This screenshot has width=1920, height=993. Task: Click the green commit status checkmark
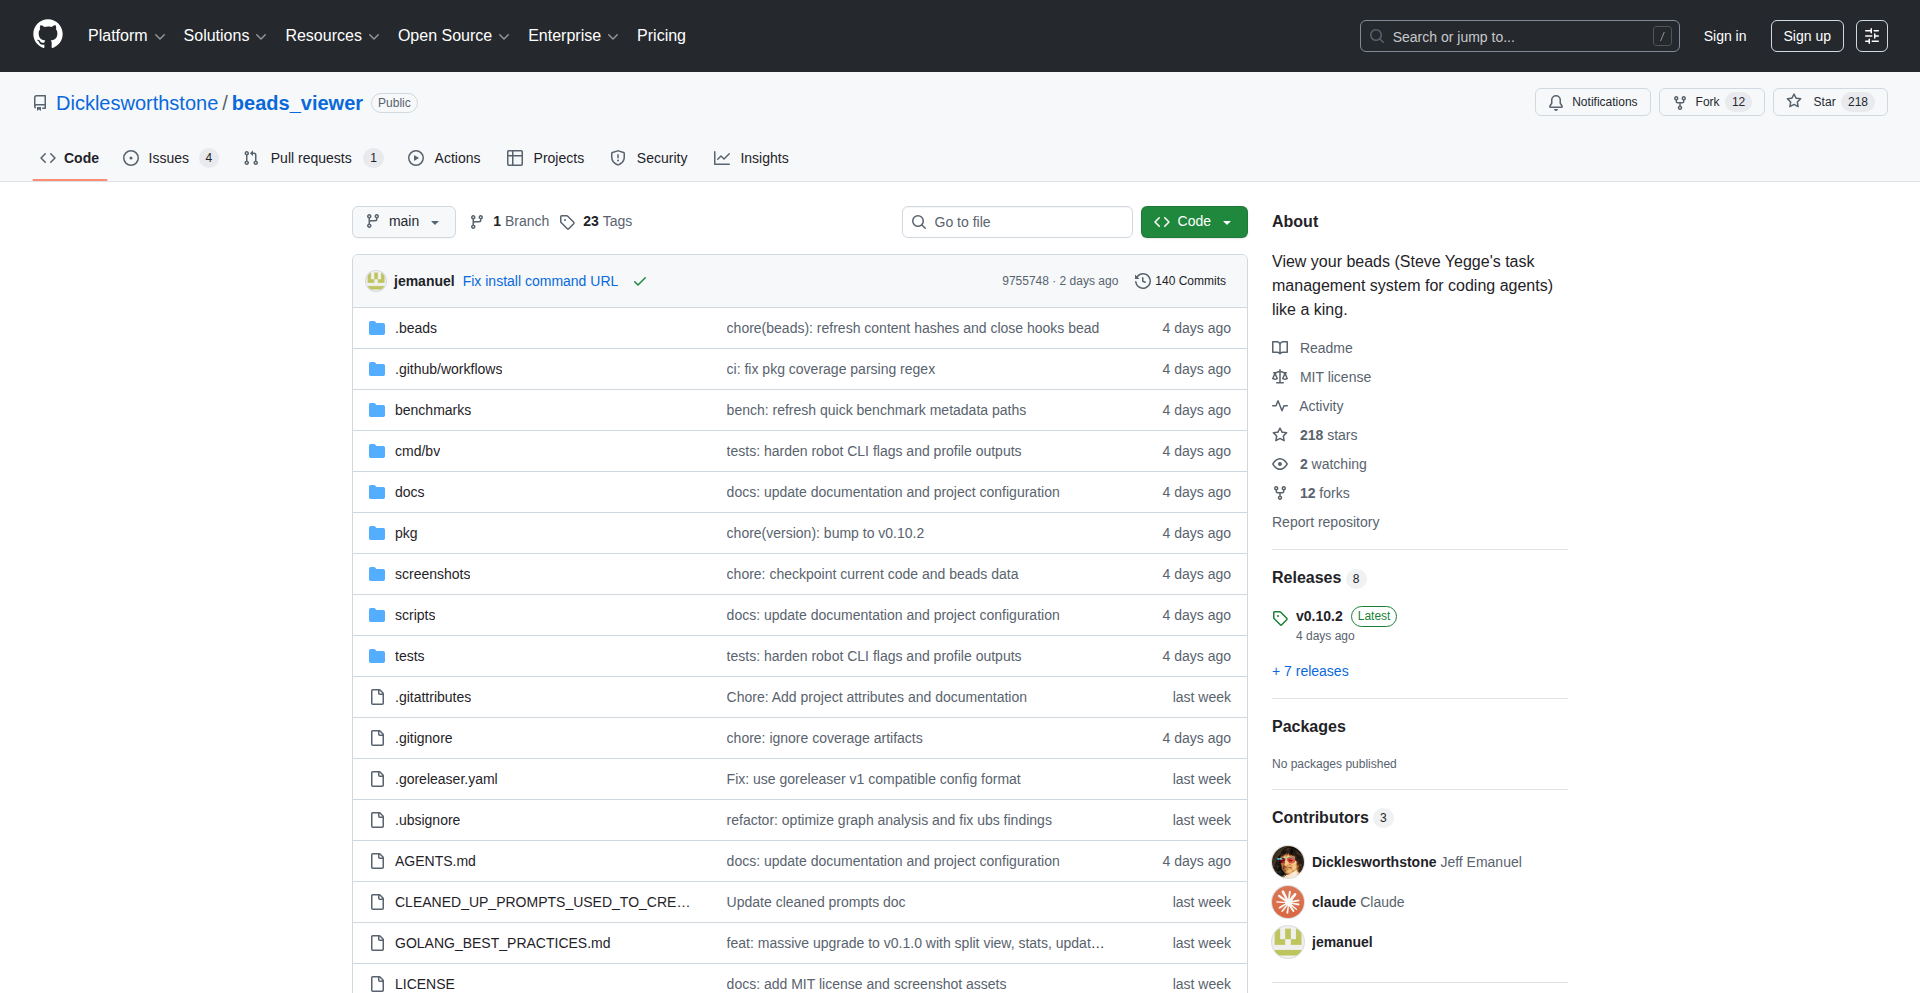[x=640, y=281]
